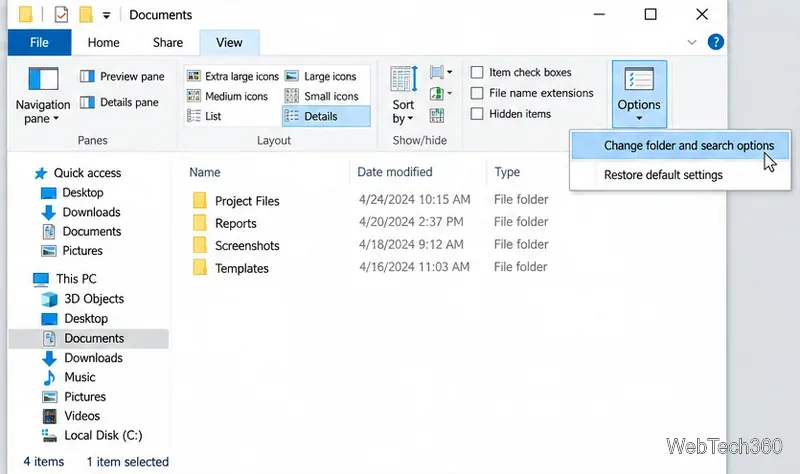Click the Options button icon
Viewport: 800px width, 474px height.
(x=639, y=80)
